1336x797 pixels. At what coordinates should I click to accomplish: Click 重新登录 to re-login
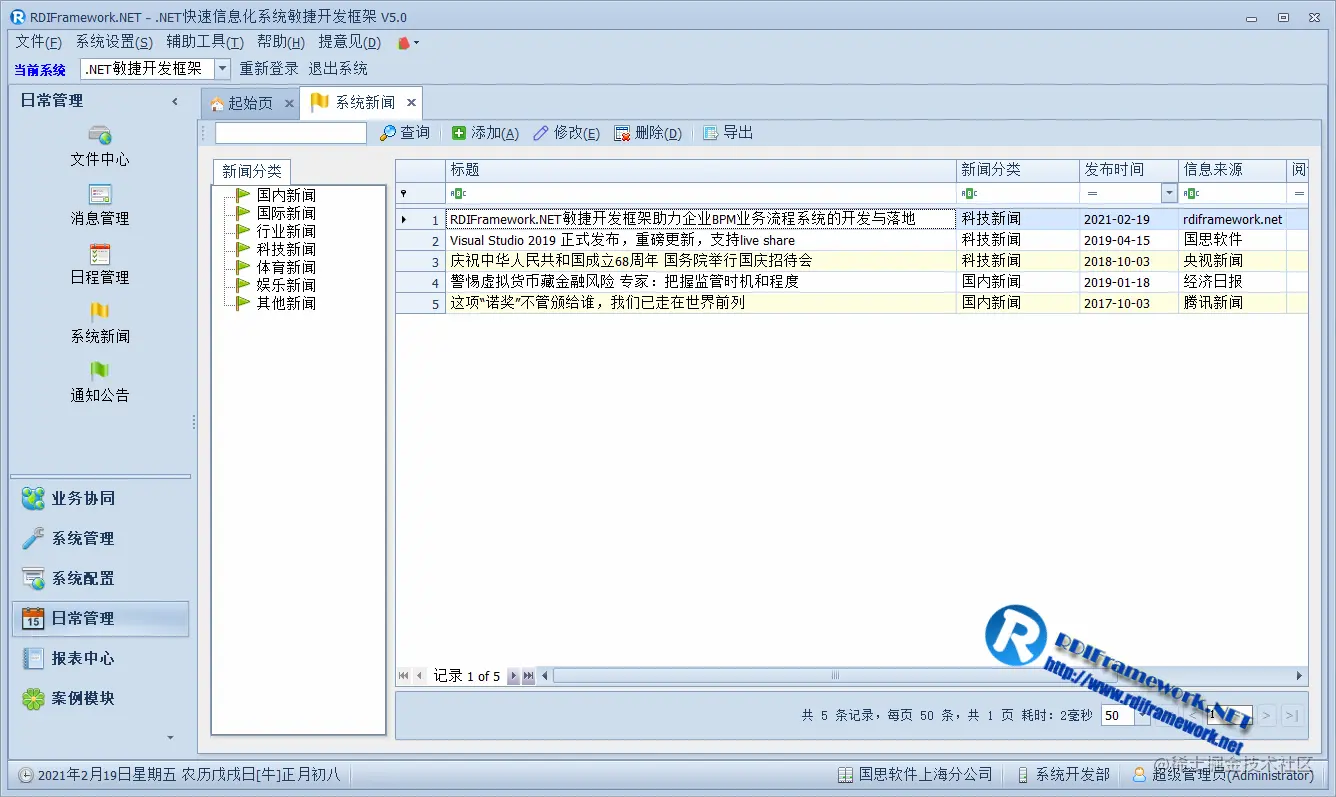pos(269,69)
